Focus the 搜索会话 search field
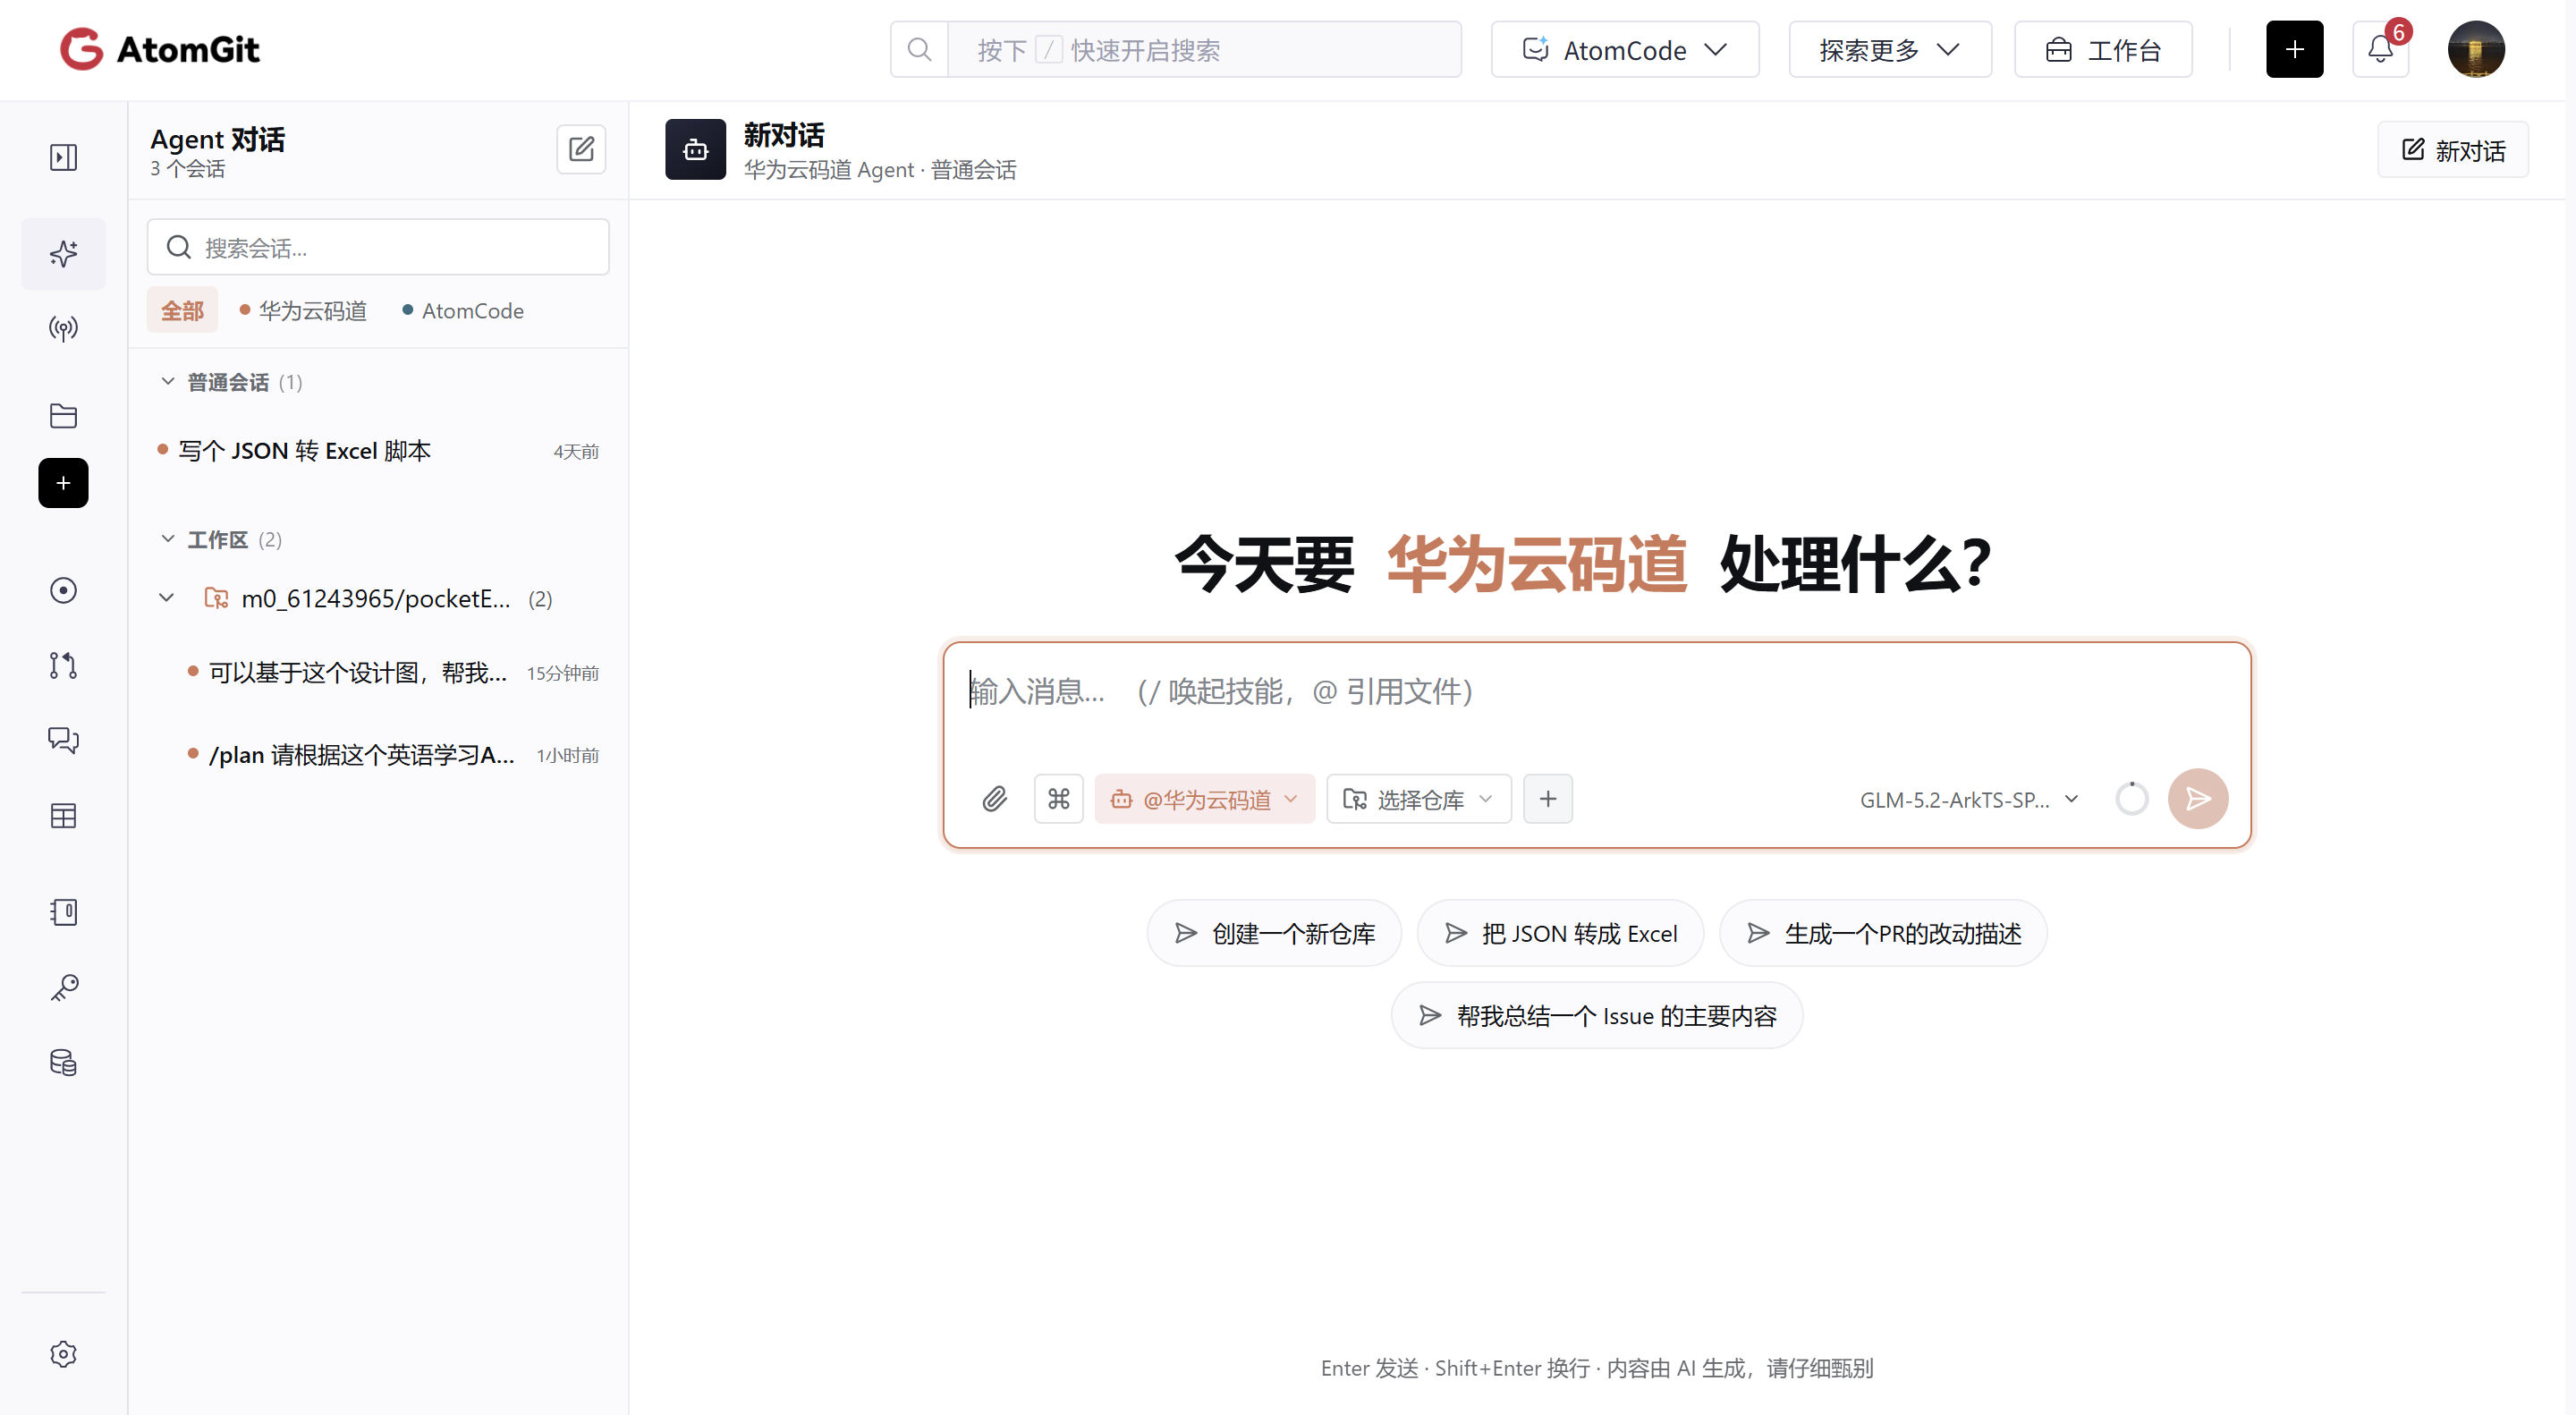This screenshot has width=2576, height=1415. tap(378, 247)
